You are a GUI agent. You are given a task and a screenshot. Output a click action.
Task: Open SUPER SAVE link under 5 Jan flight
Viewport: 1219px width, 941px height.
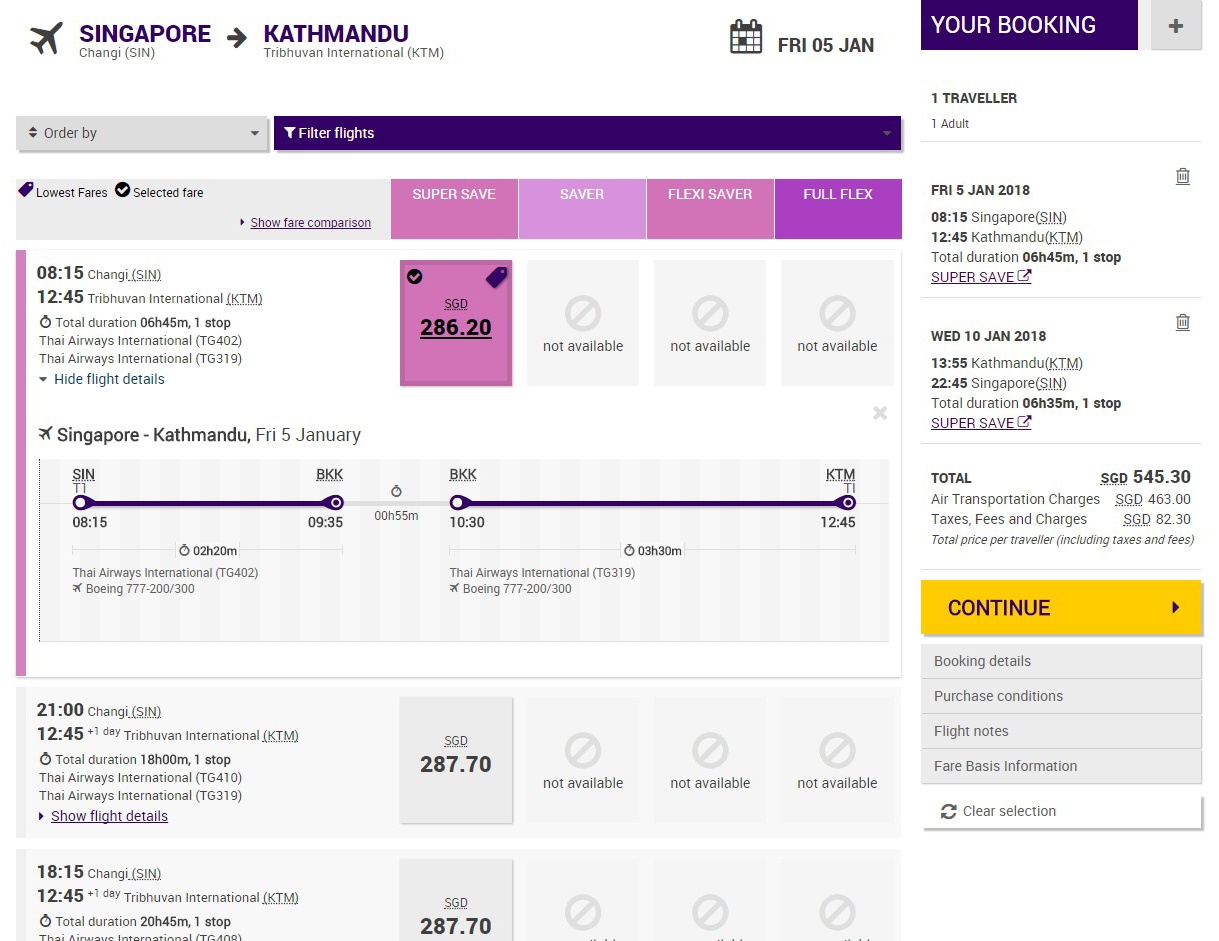981,277
